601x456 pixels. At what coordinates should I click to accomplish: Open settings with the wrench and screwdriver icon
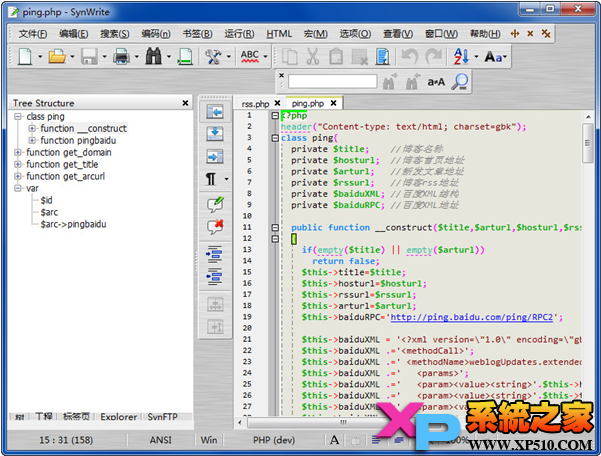click(213, 57)
